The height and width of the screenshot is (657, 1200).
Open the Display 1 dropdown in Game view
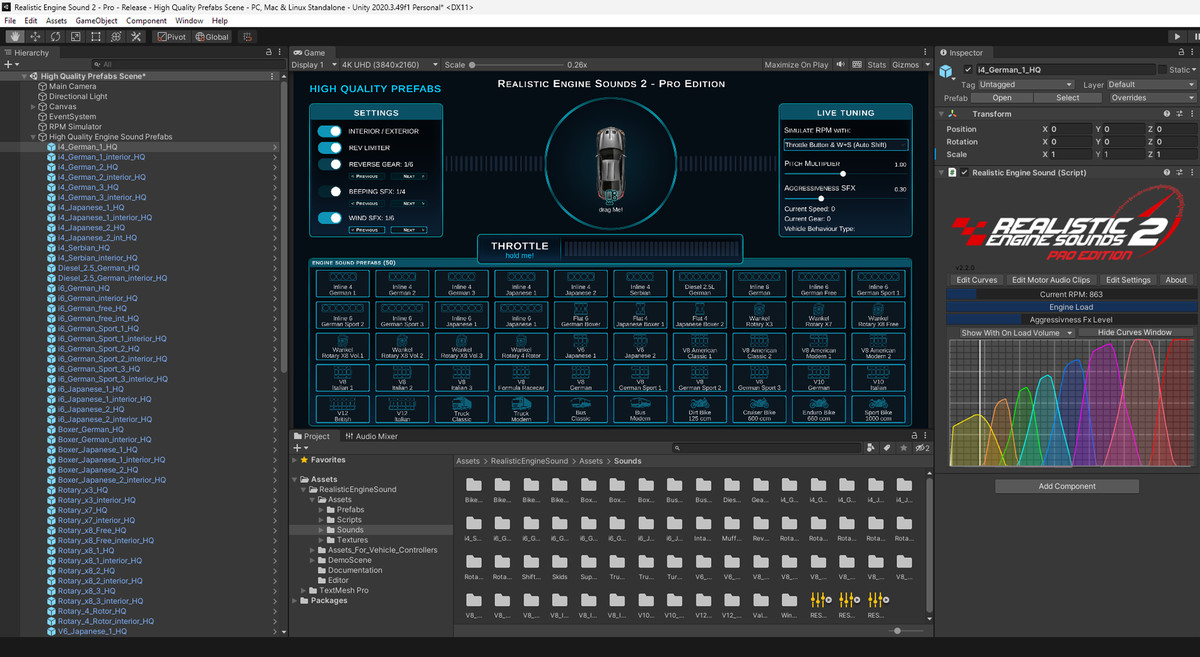(312, 64)
